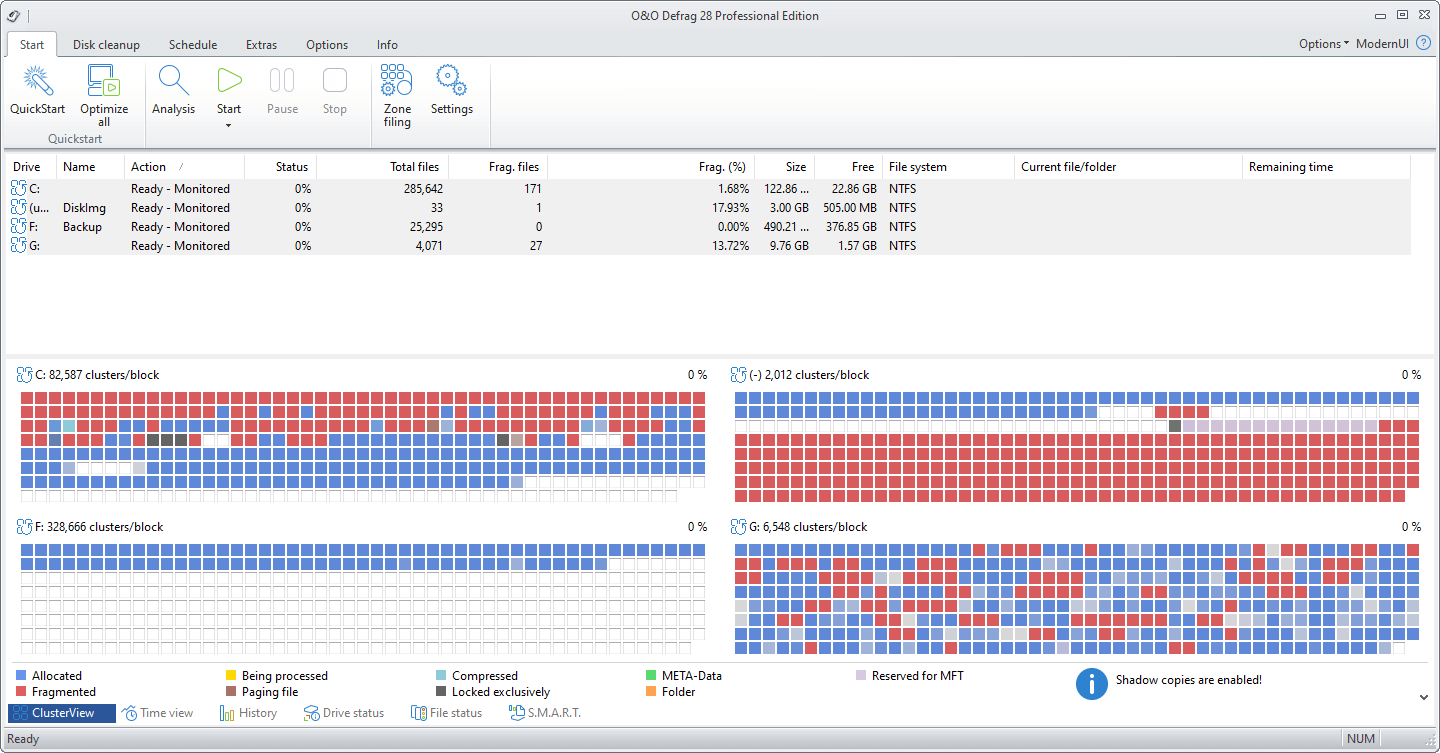This screenshot has width=1440, height=753.
Task: Click the Fragmented legend color swatch
Action: coord(21,692)
